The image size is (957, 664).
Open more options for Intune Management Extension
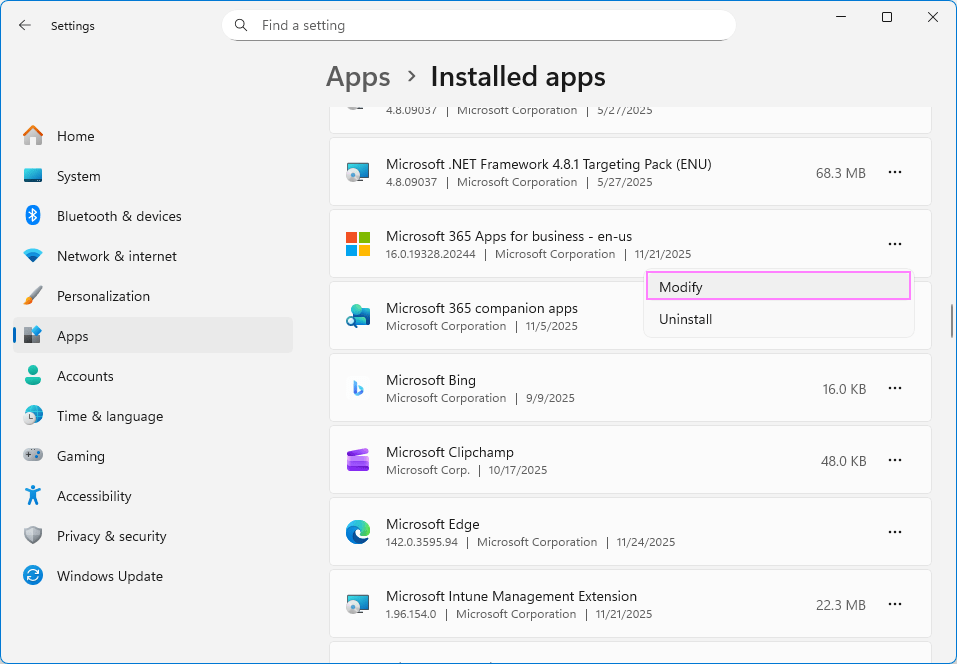pyautogui.click(x=894, y=604)
